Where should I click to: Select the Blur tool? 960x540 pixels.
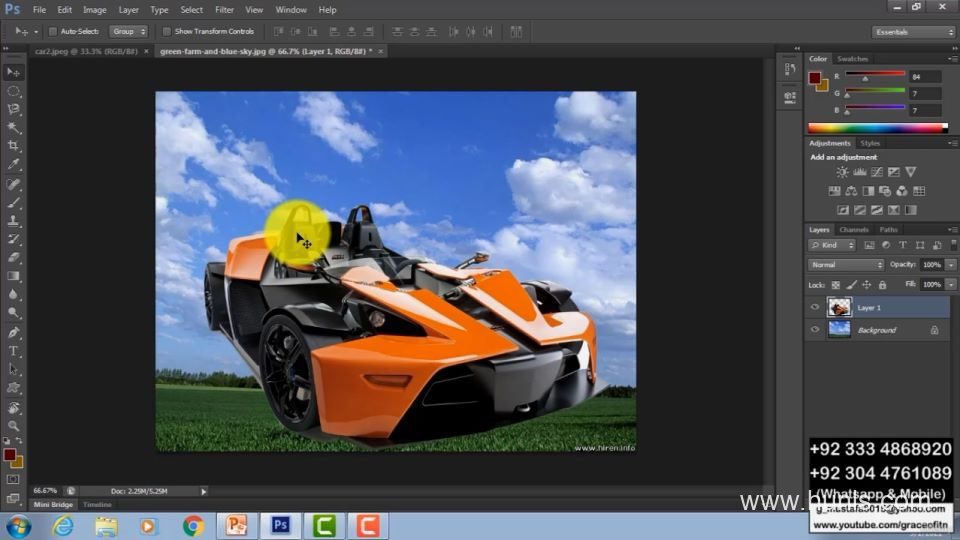13,294
